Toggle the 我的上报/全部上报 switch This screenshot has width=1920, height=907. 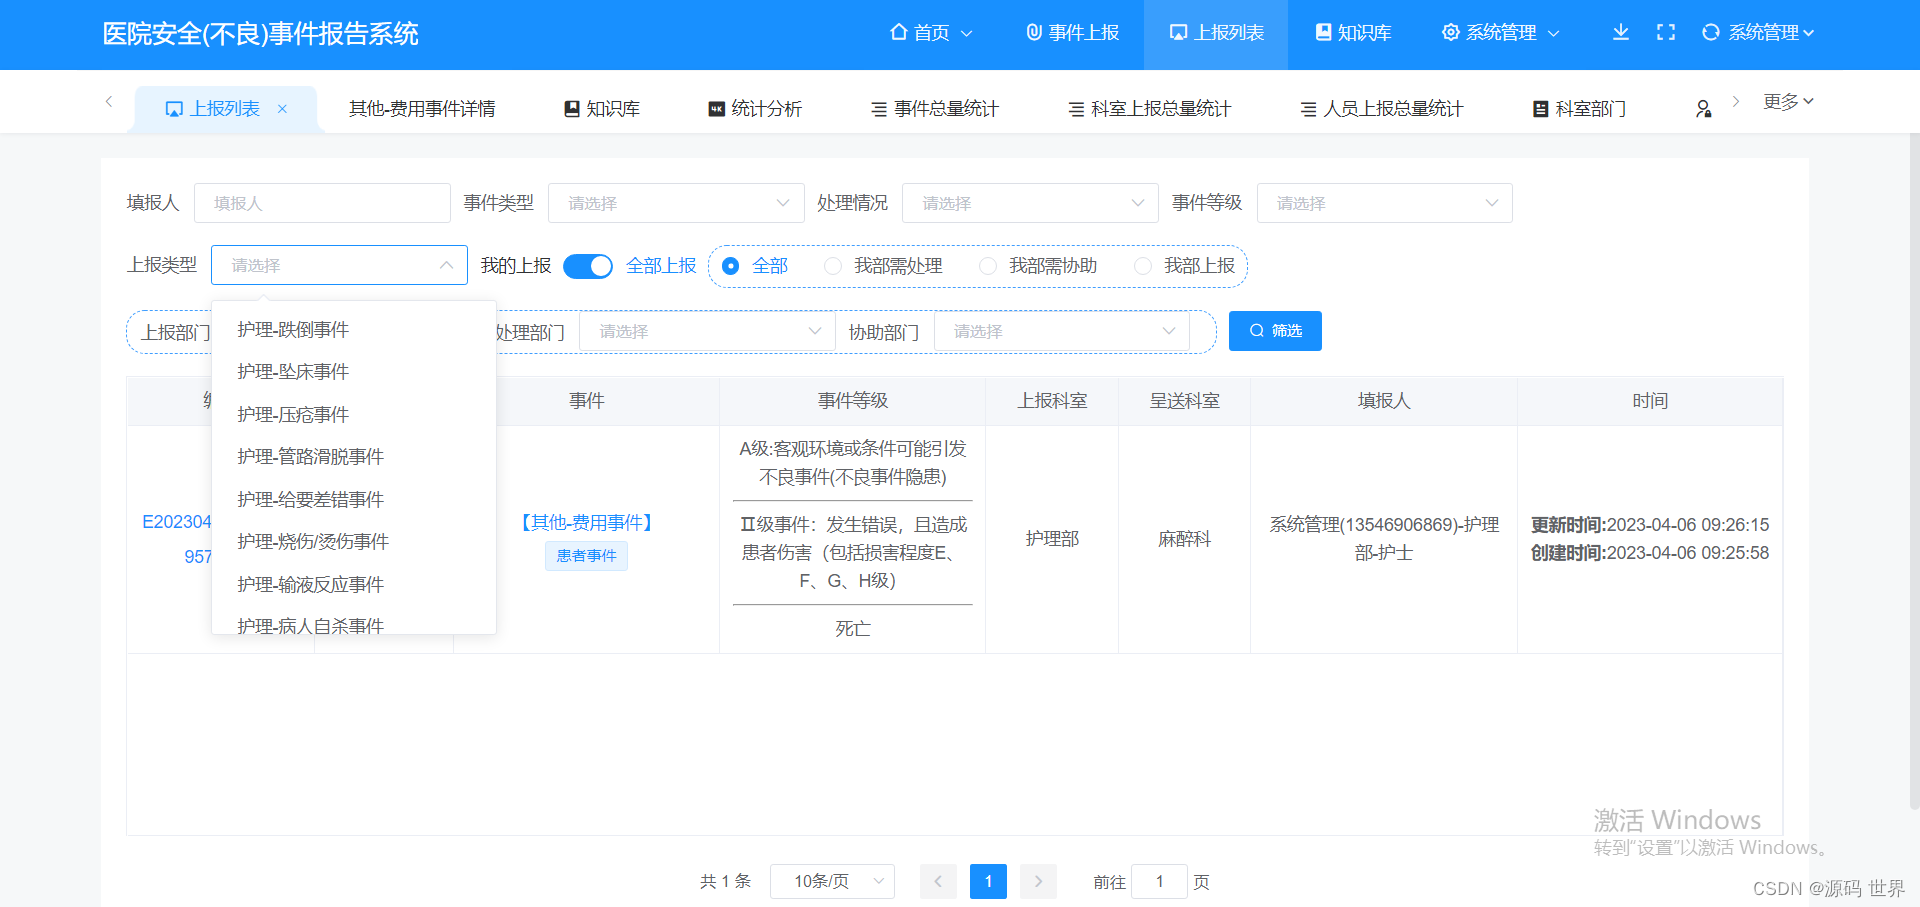(588, 266)
